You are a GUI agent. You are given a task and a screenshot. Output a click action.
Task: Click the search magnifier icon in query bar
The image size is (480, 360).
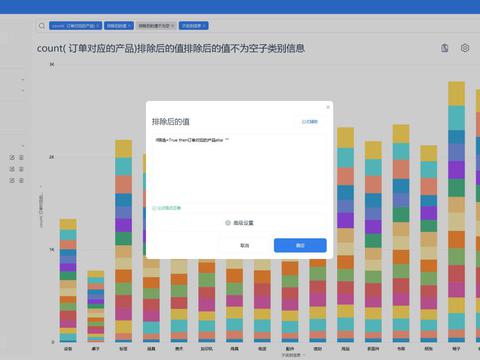coord(42,26)
